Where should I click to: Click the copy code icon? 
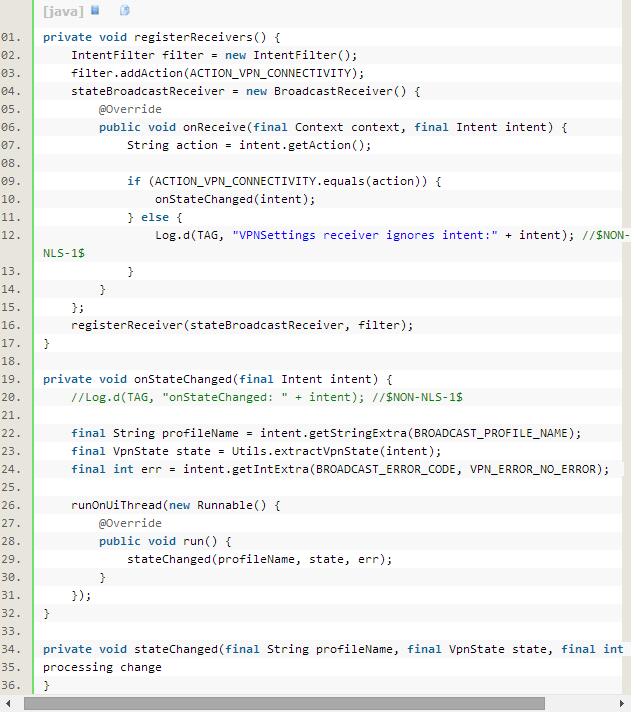pyautogui.click(x=125, y=10)
